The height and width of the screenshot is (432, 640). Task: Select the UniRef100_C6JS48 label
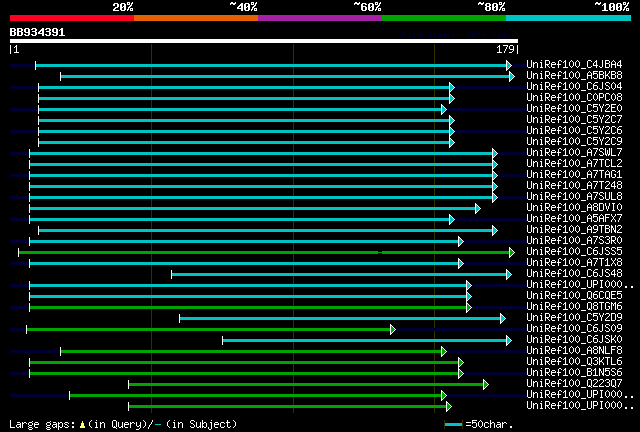574,274
